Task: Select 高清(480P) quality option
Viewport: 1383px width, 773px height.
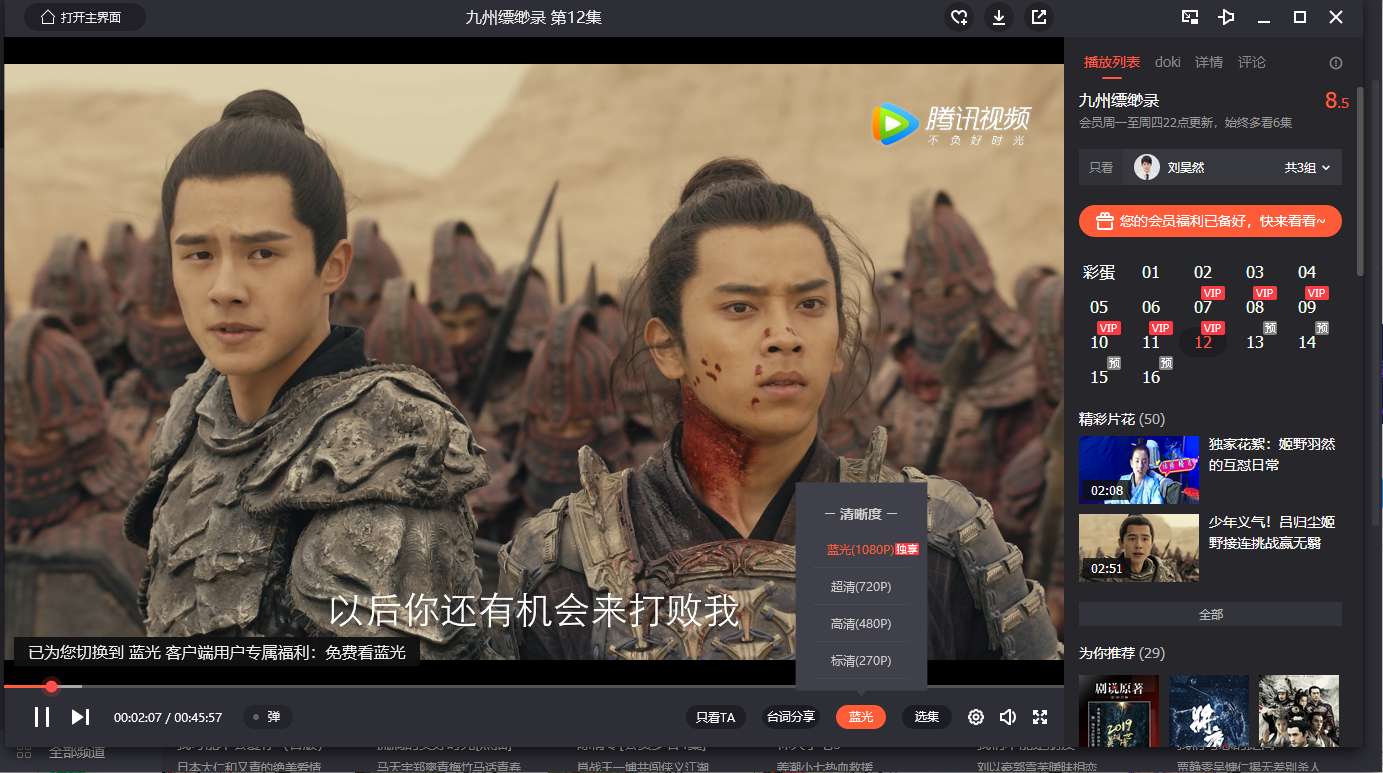Action: (861, 624)
